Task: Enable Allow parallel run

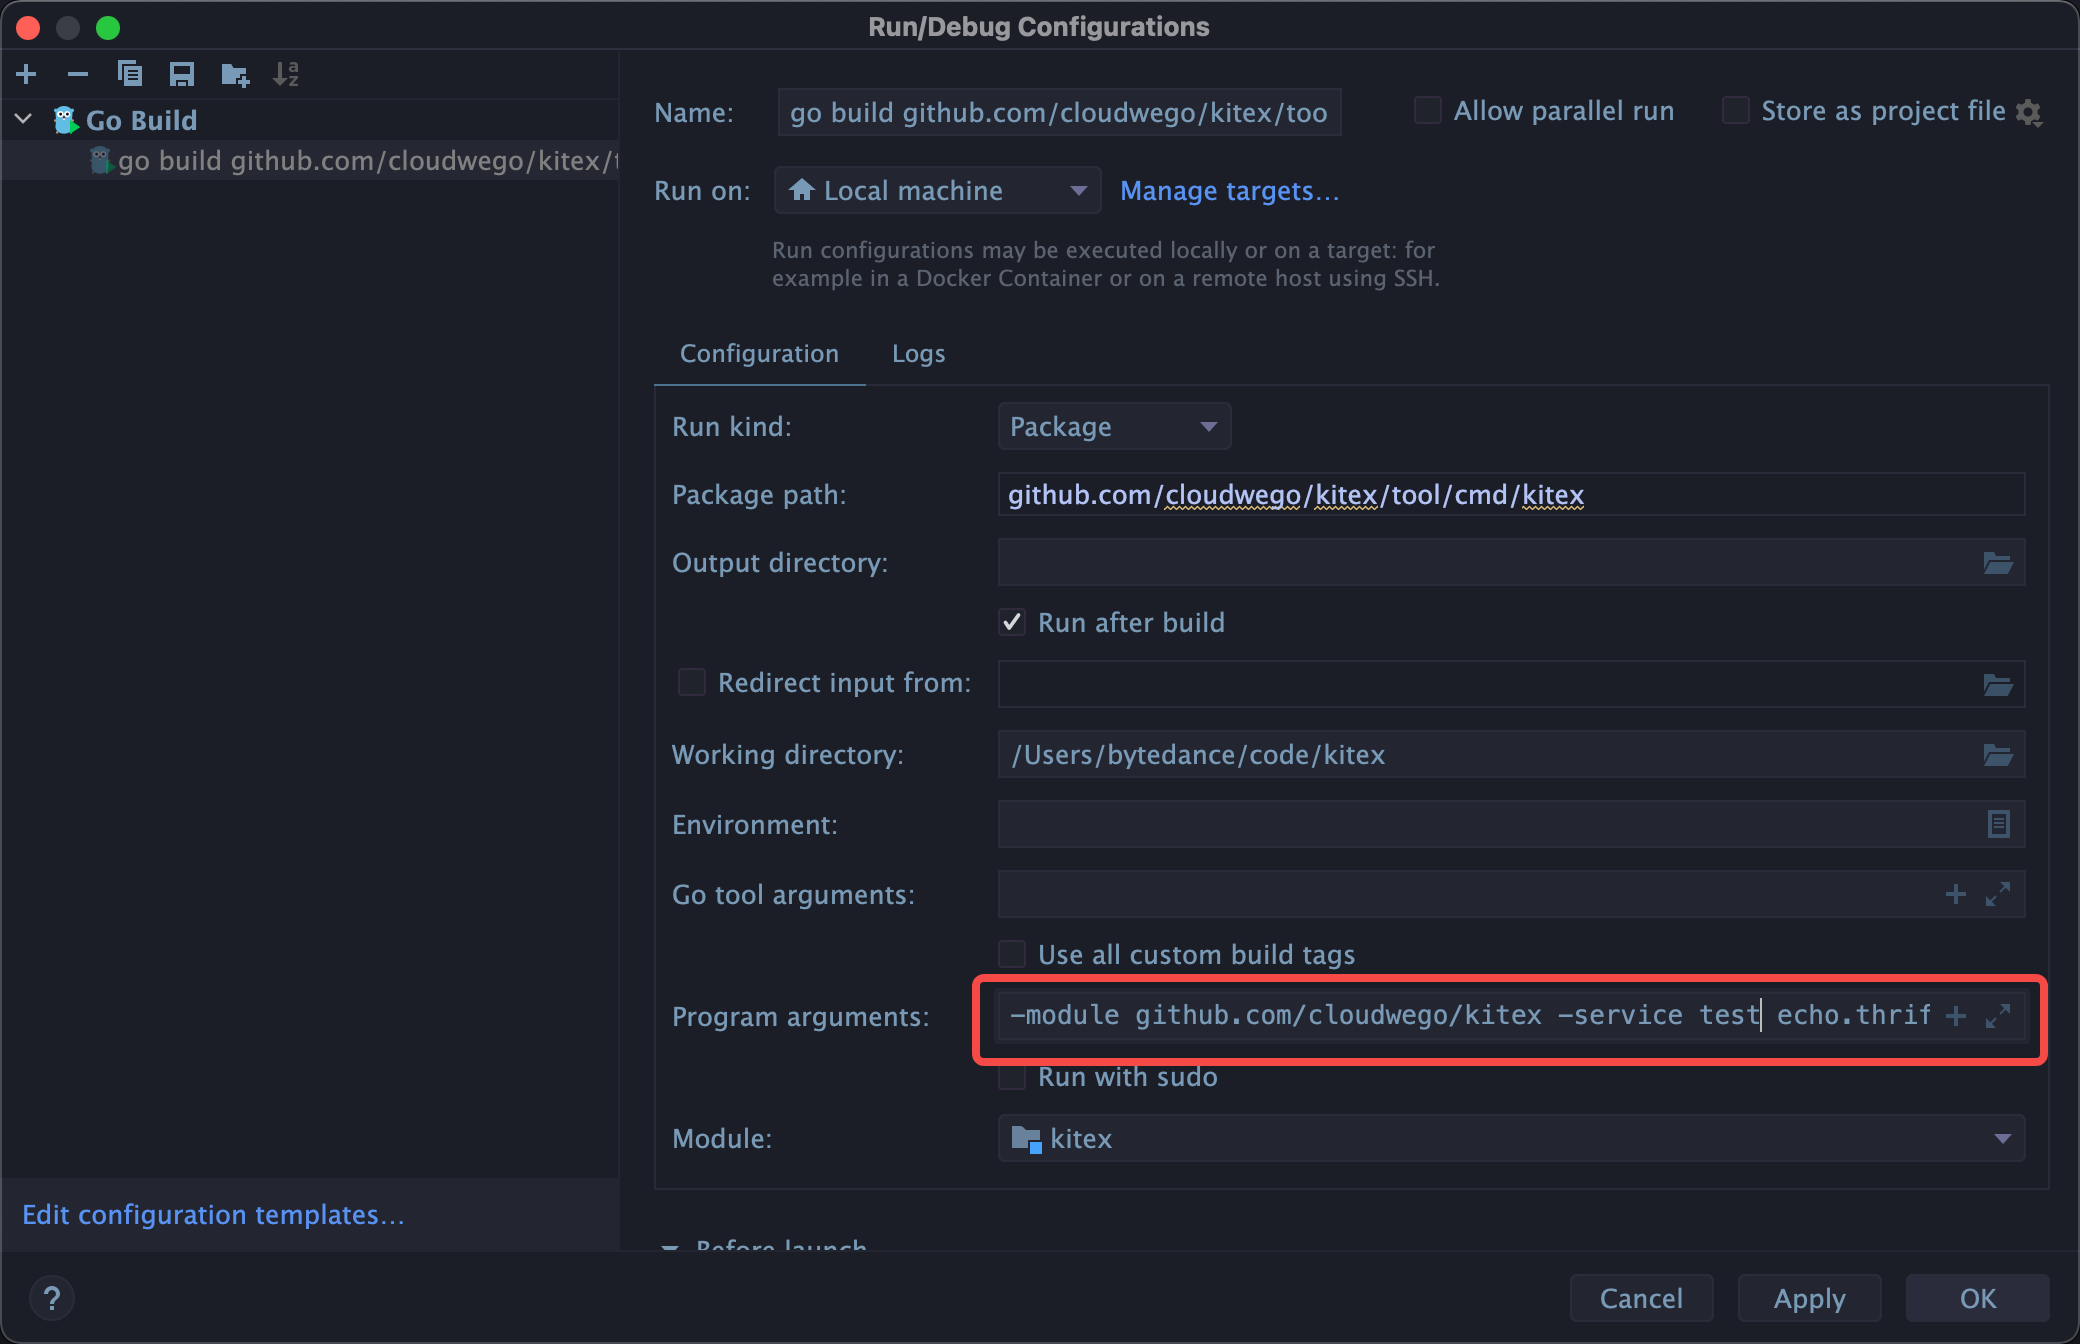Action: tap(1427, 110)
